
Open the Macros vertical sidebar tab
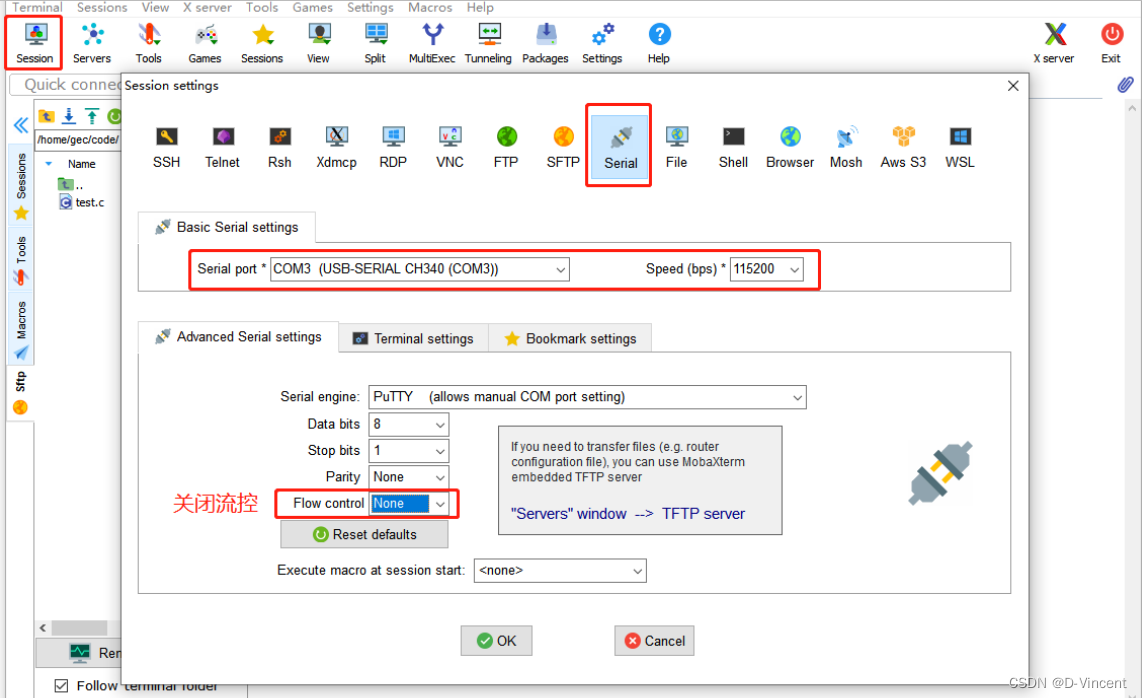tap(20, 330)
